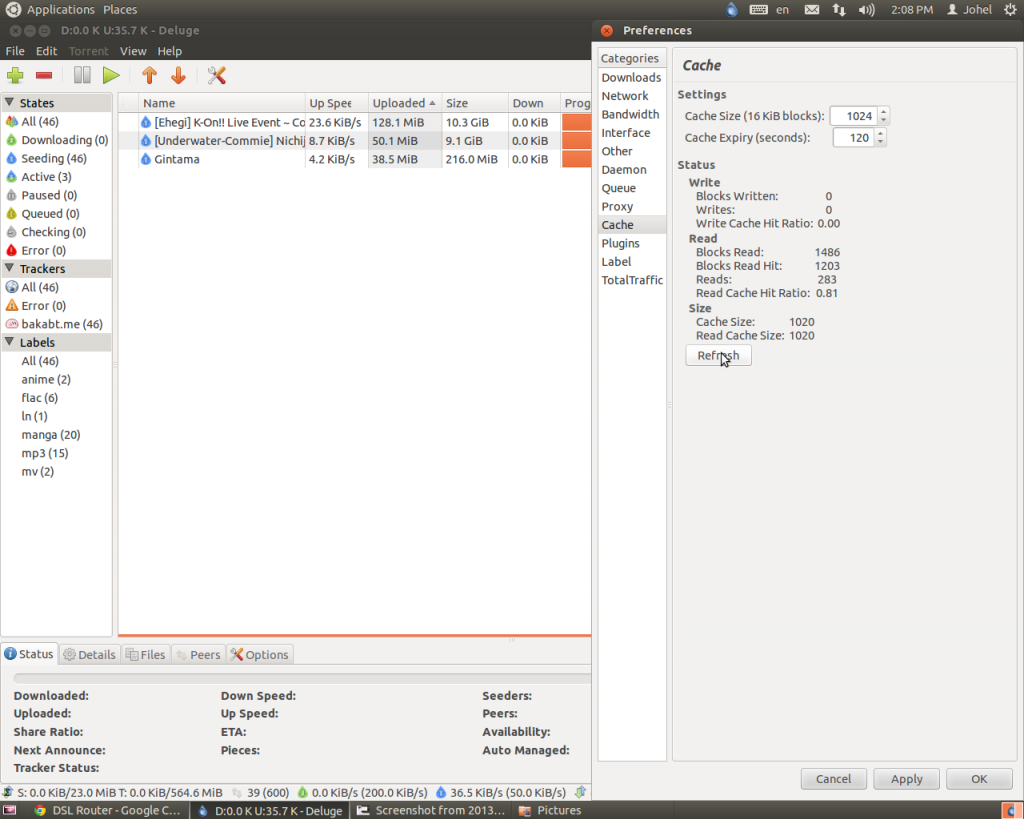Open Preferences using the wrench toolbar icon

pos(217,76)
